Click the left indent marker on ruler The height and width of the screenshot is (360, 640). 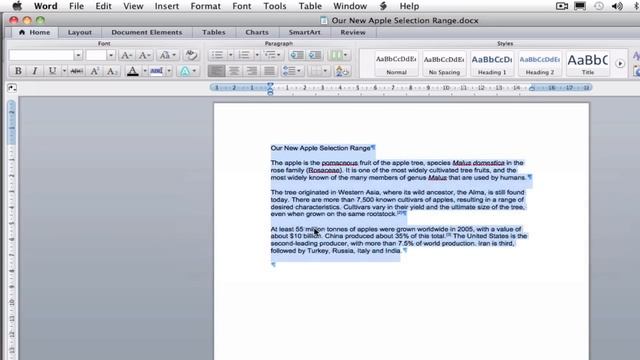point(270,93)
